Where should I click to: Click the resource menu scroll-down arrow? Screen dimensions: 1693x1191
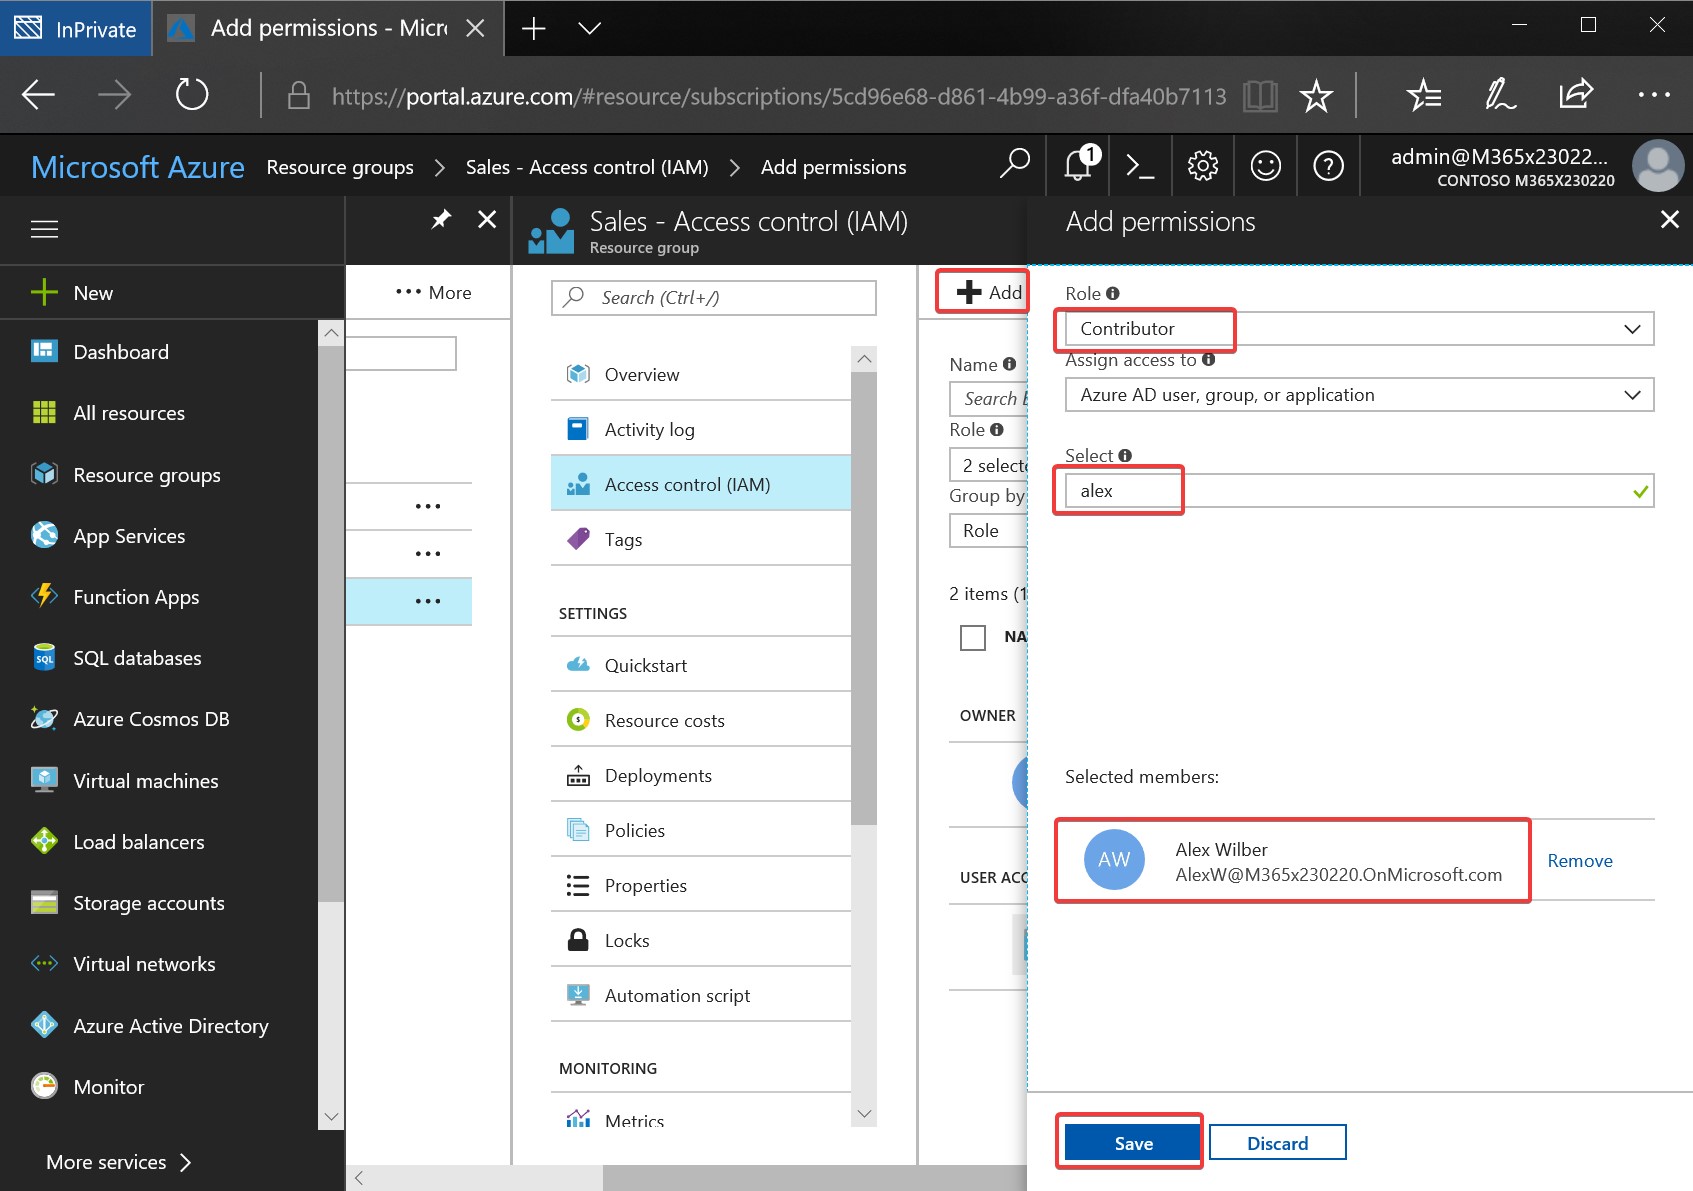864,1113
